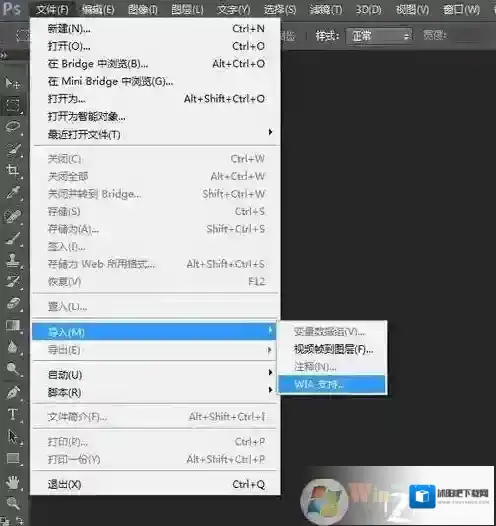The height and width of the screenshot is (526, 496).
Task: Select the Eyedropper tool
Action: 13,193
